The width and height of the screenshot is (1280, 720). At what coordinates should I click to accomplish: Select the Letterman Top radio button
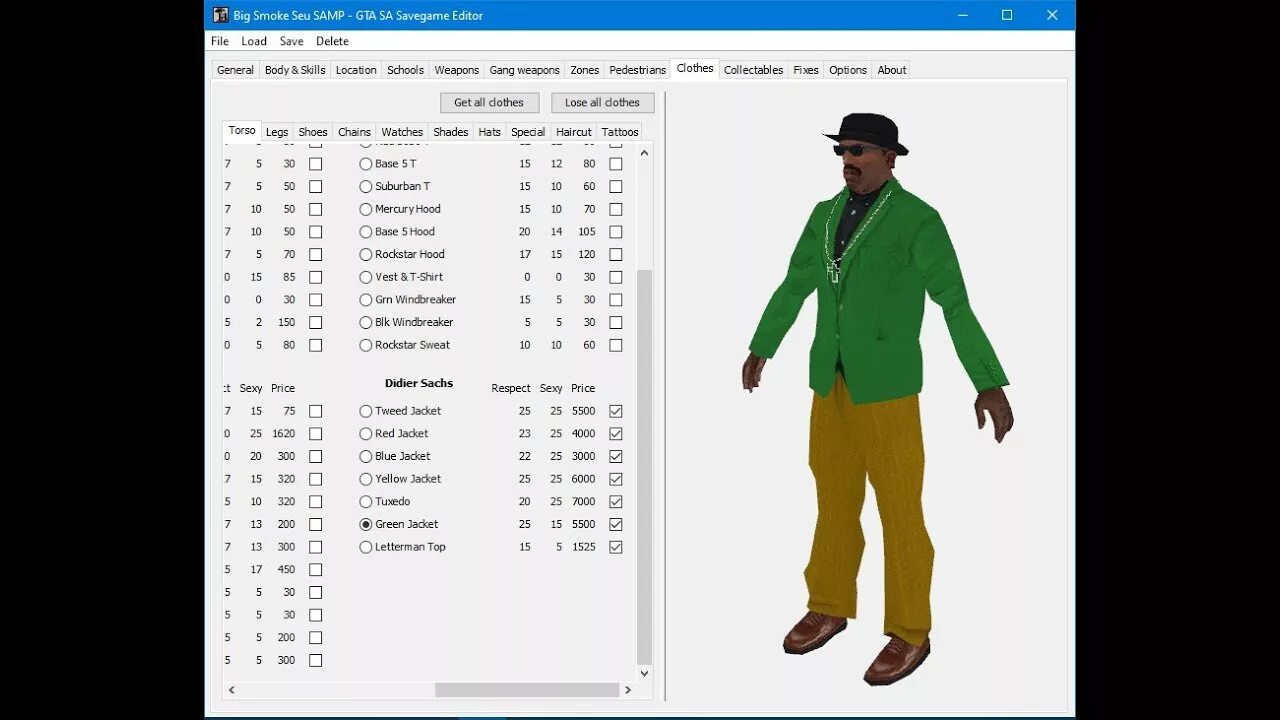click(366, 547)
